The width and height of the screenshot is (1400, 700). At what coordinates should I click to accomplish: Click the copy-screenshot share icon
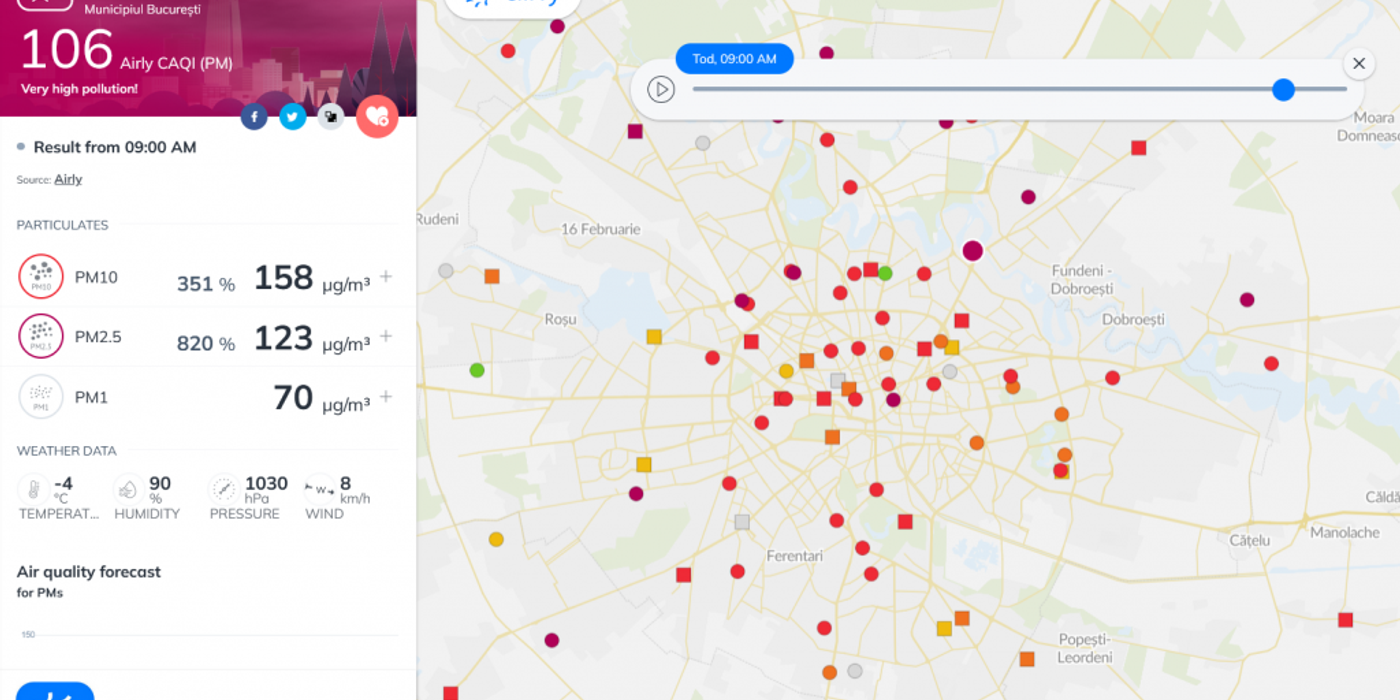[330, 116]
